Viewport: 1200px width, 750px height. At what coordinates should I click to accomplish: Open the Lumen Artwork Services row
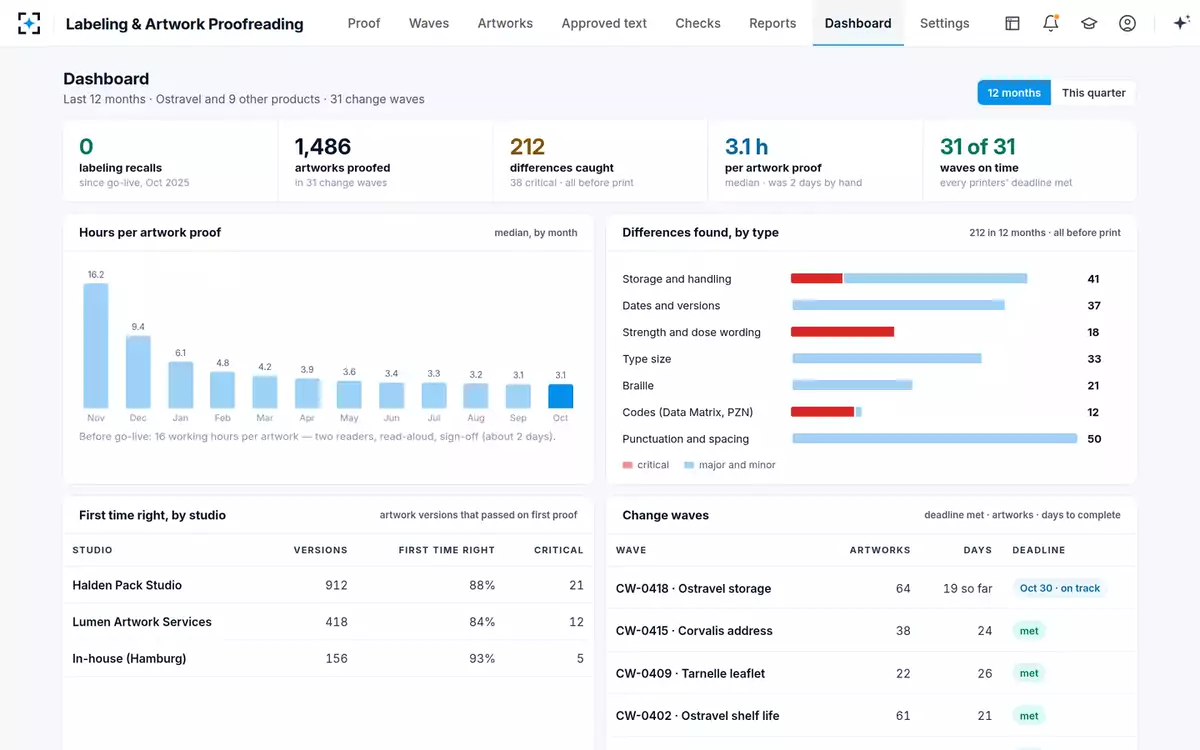[328, 622]
